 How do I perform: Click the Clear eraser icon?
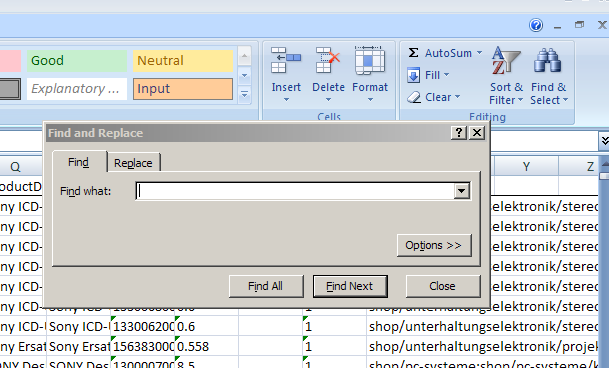414,97
